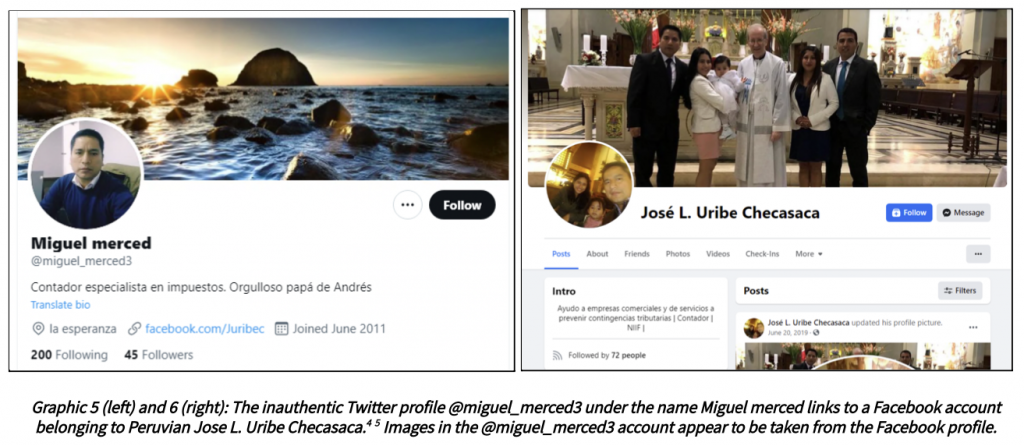Switch to the About tab

click(597, 254)
